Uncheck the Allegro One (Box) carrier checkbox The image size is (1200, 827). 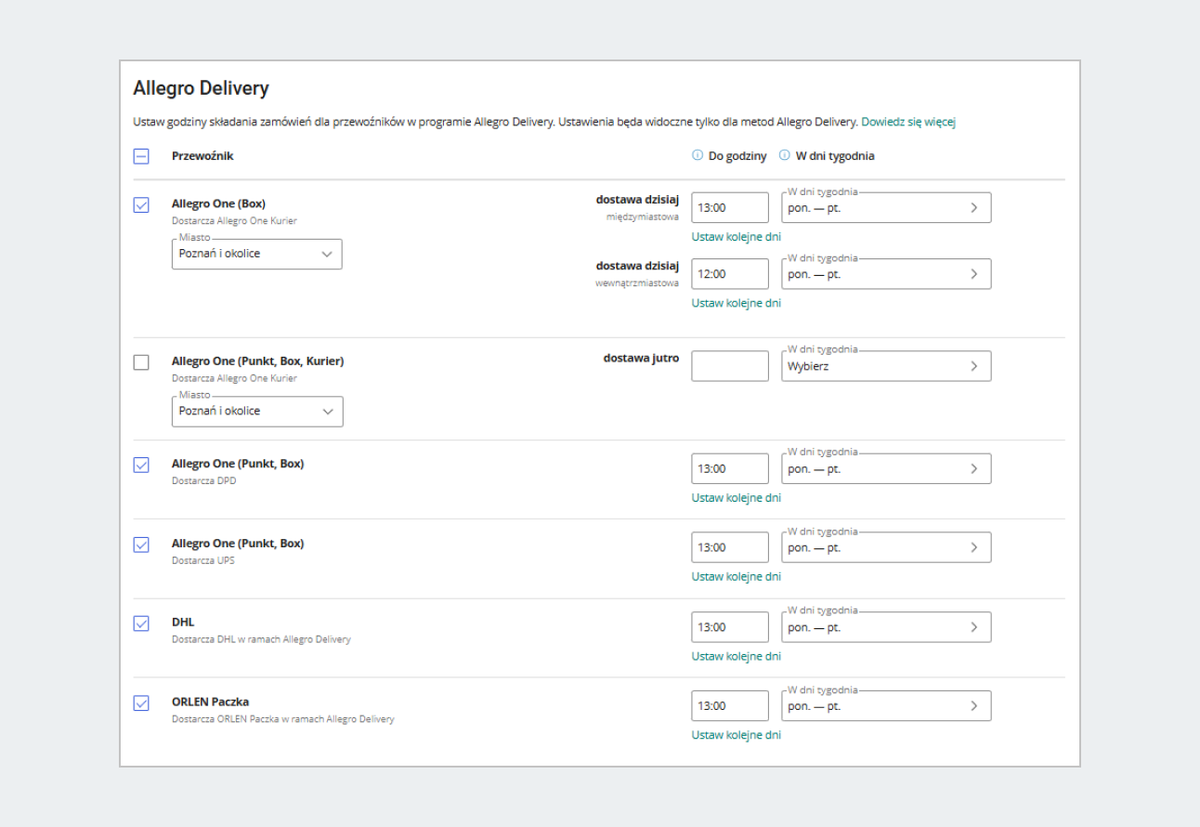[141, 205]
